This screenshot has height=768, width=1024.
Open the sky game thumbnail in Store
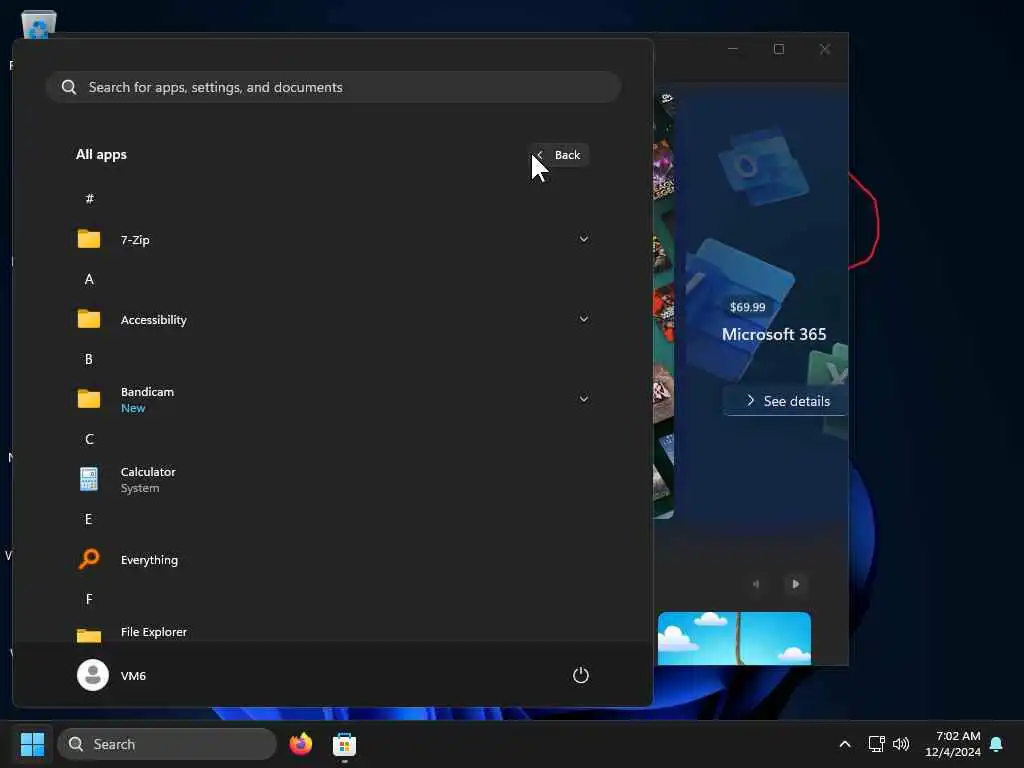tap(734, 638)
